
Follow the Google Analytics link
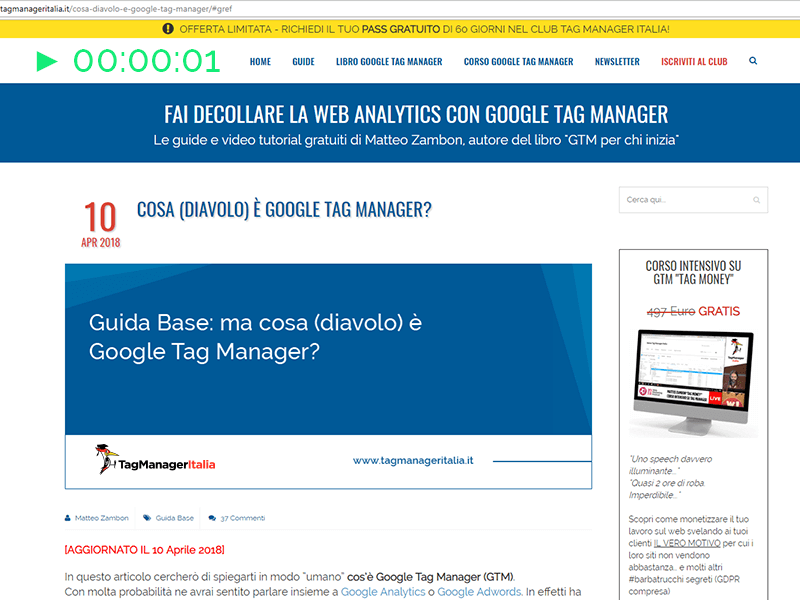[x=383, y=592]
